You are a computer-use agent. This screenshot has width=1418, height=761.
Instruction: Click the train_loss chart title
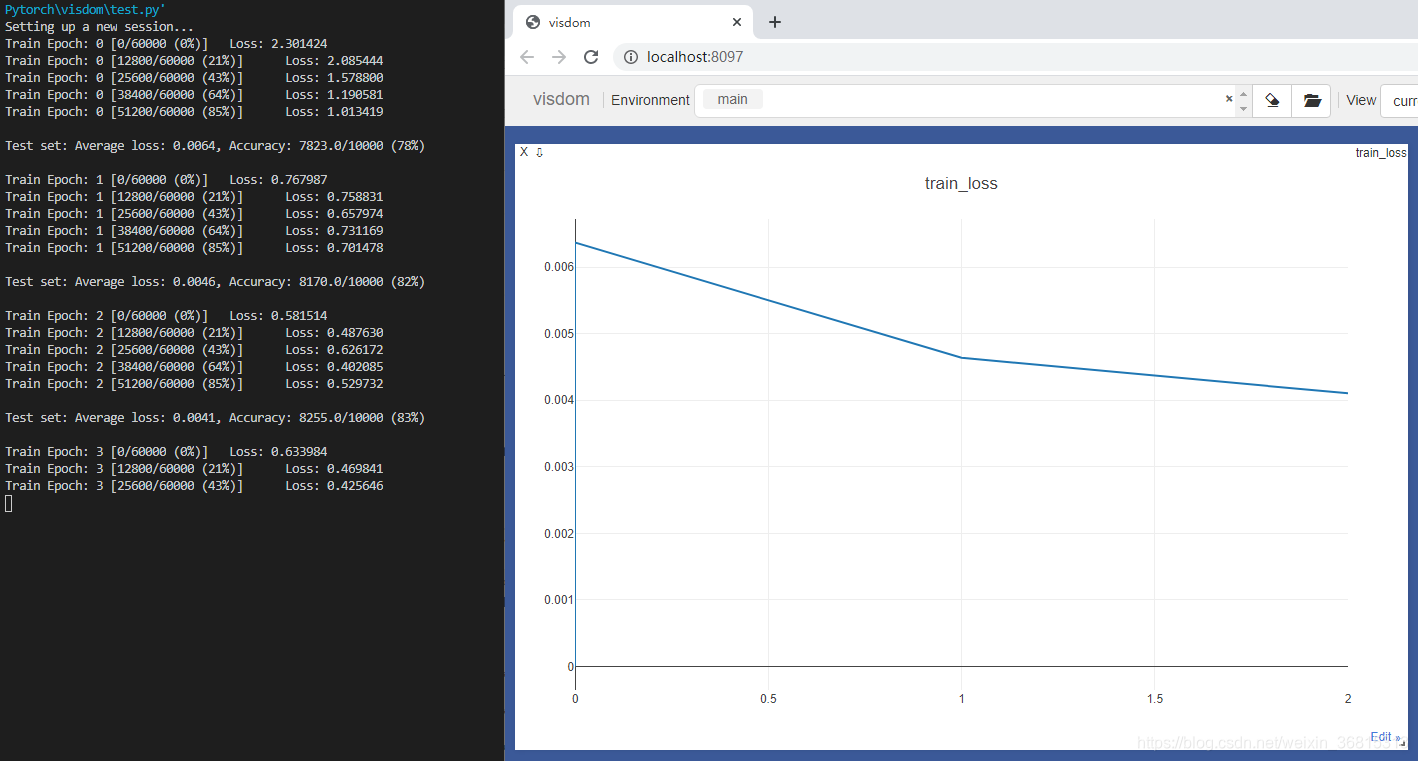(x=961, y=183)
